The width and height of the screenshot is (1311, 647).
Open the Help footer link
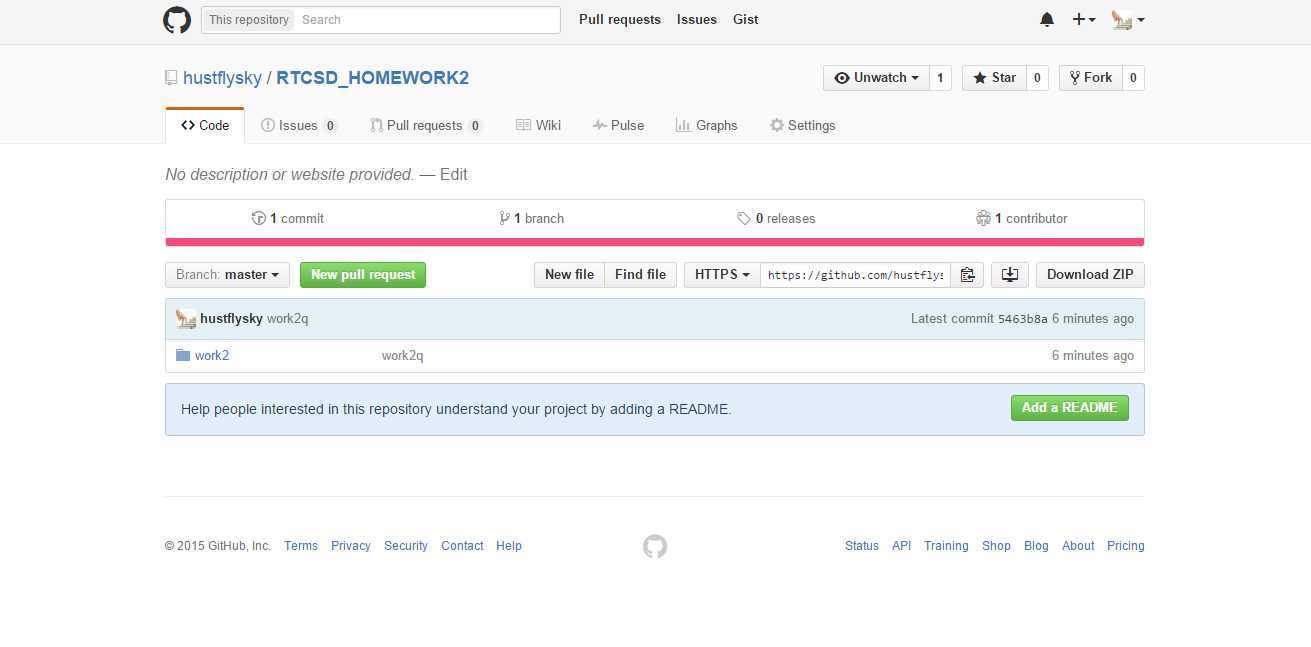[x=509, y=546]
